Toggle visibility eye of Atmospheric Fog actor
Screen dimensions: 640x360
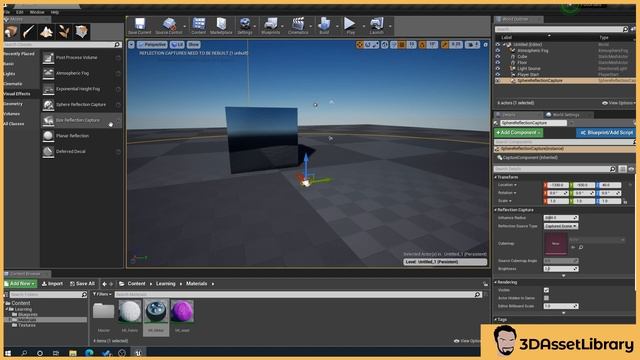[498, 51]
